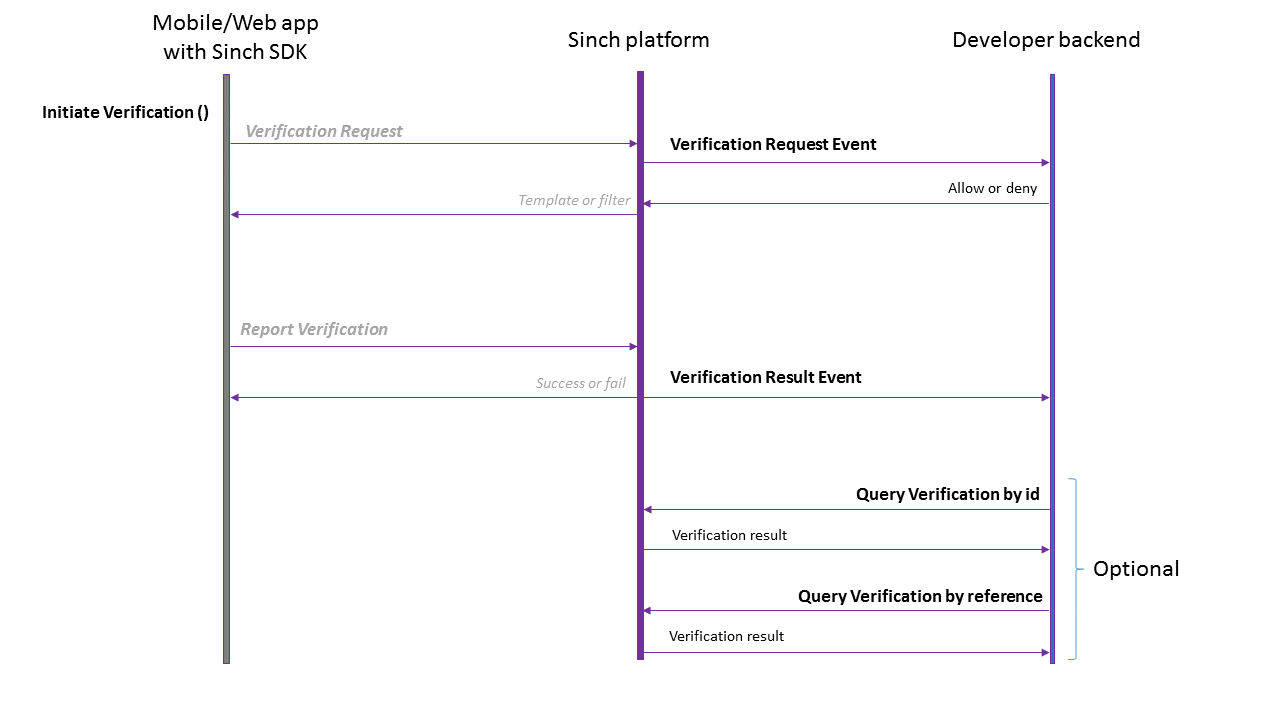Click the 'Developer backend' heading
Viewport: 1280px width, 720px height.
(x=1046, y=40)
